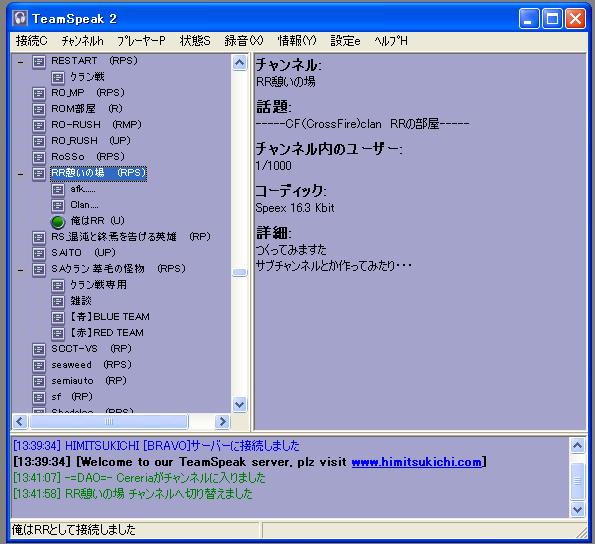This screenshot has width=595, height=544.
Task: Click the クラン戦専用 sub-channel icon
Action: (x=58, y=285)
